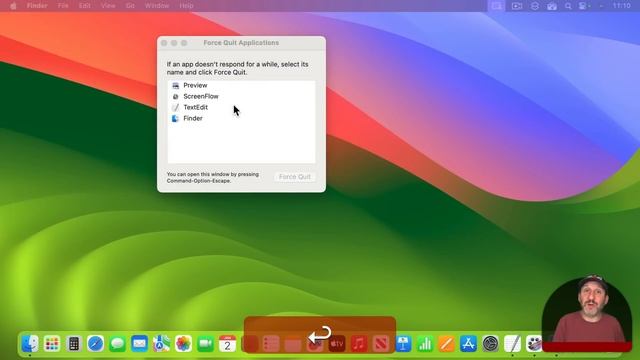Open Music from the Dock
This screenshot has height=360, width=640.
[x=359, y=344]
